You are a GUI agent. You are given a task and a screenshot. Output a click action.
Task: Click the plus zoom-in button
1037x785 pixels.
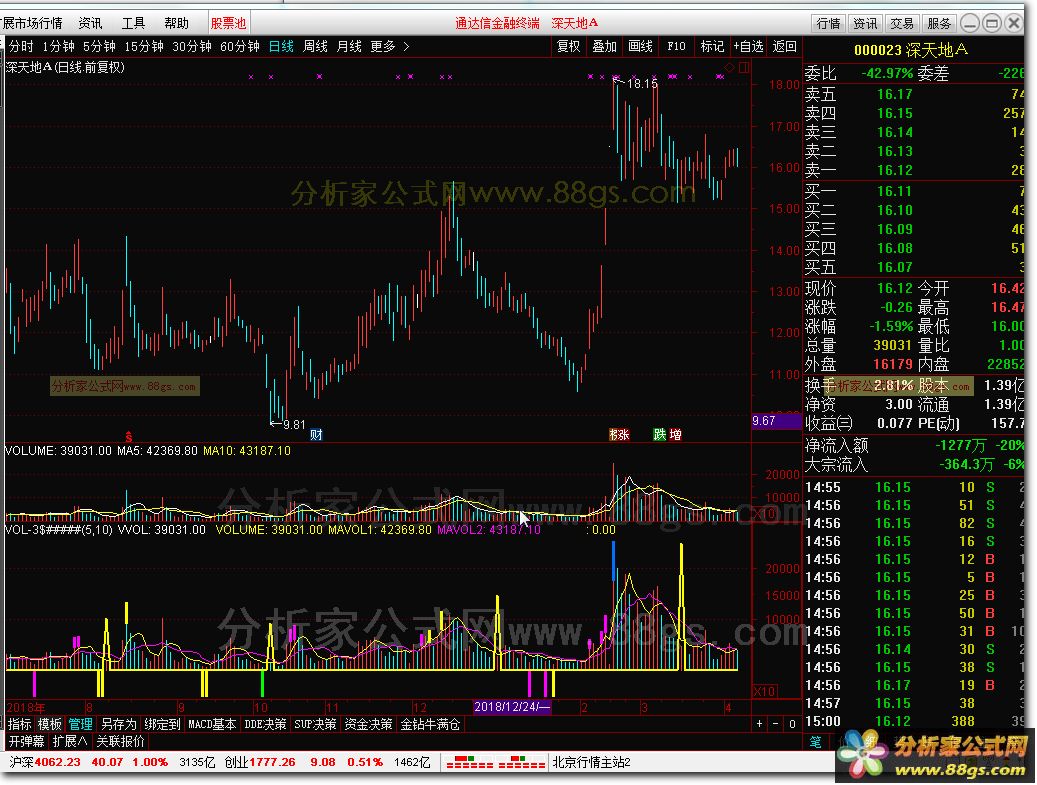(759, 724)
